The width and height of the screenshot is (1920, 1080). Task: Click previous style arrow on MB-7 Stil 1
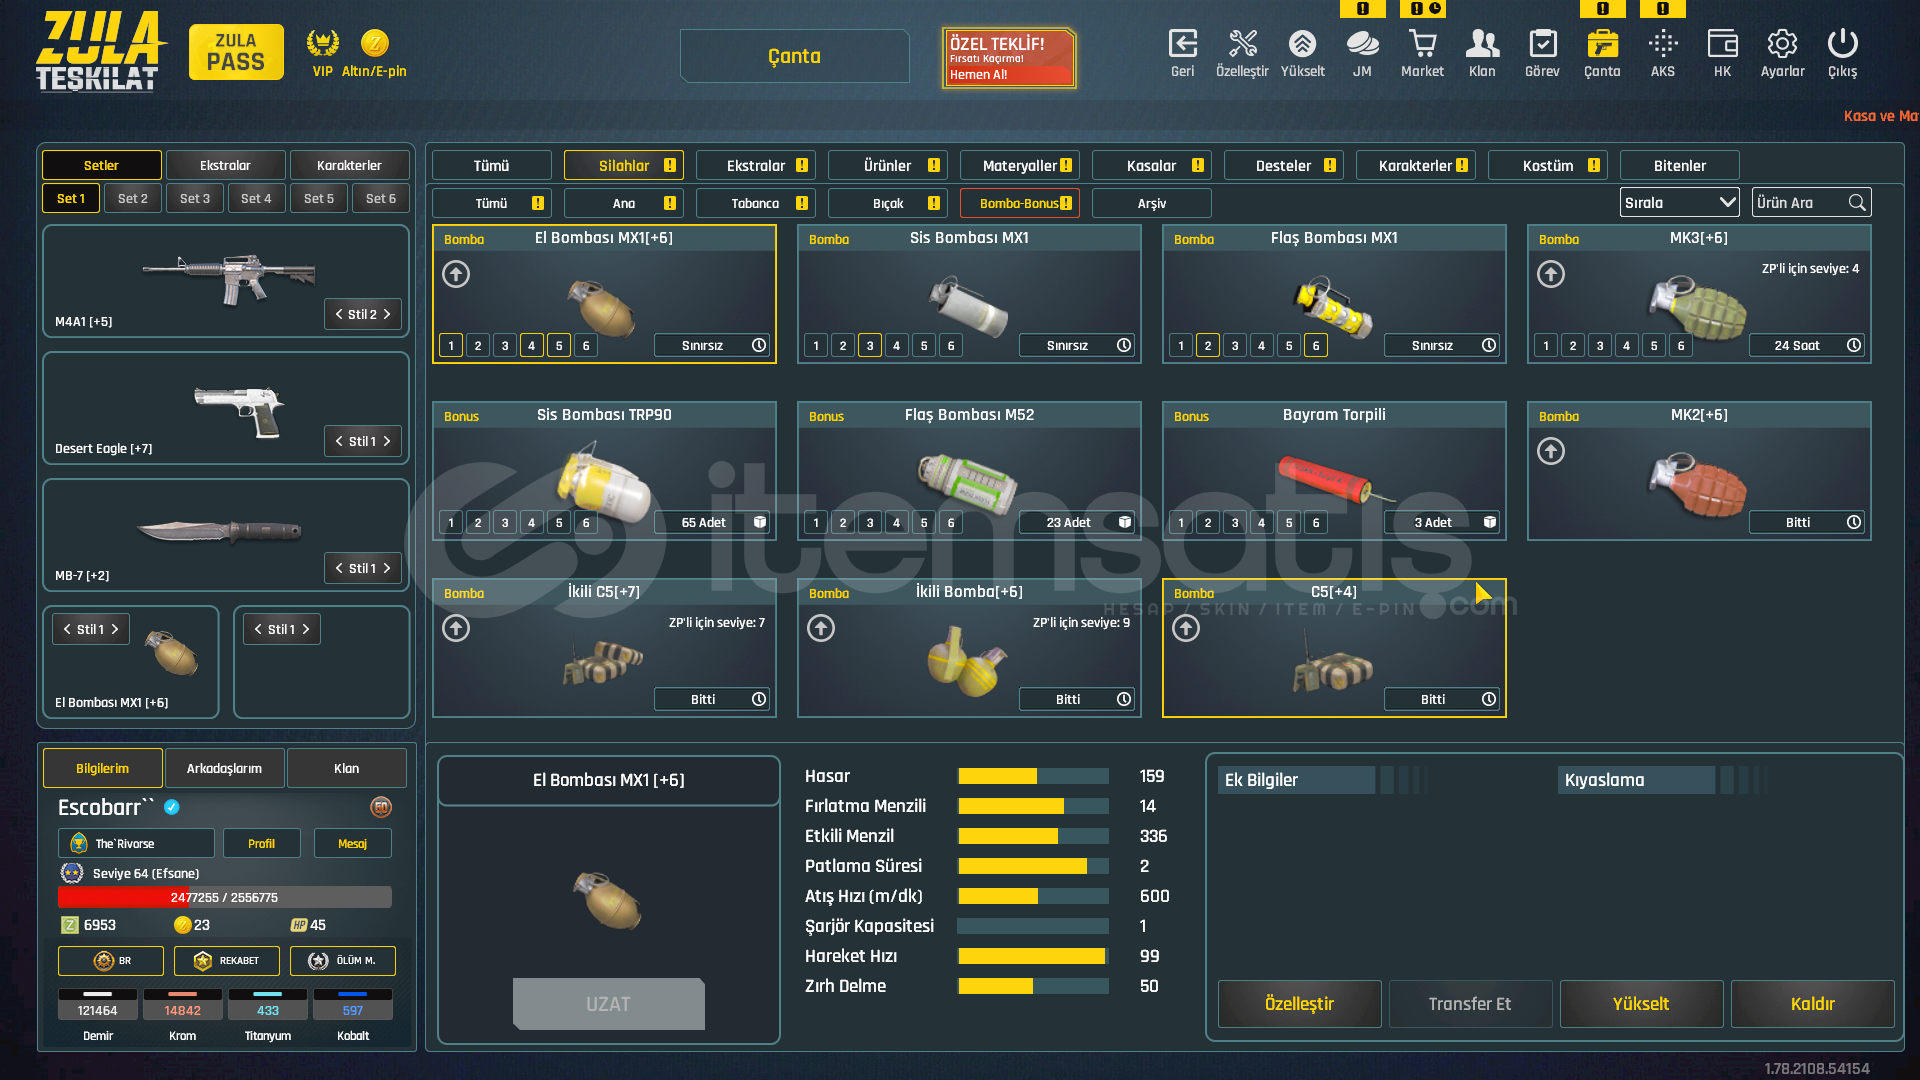pos(339,568)
